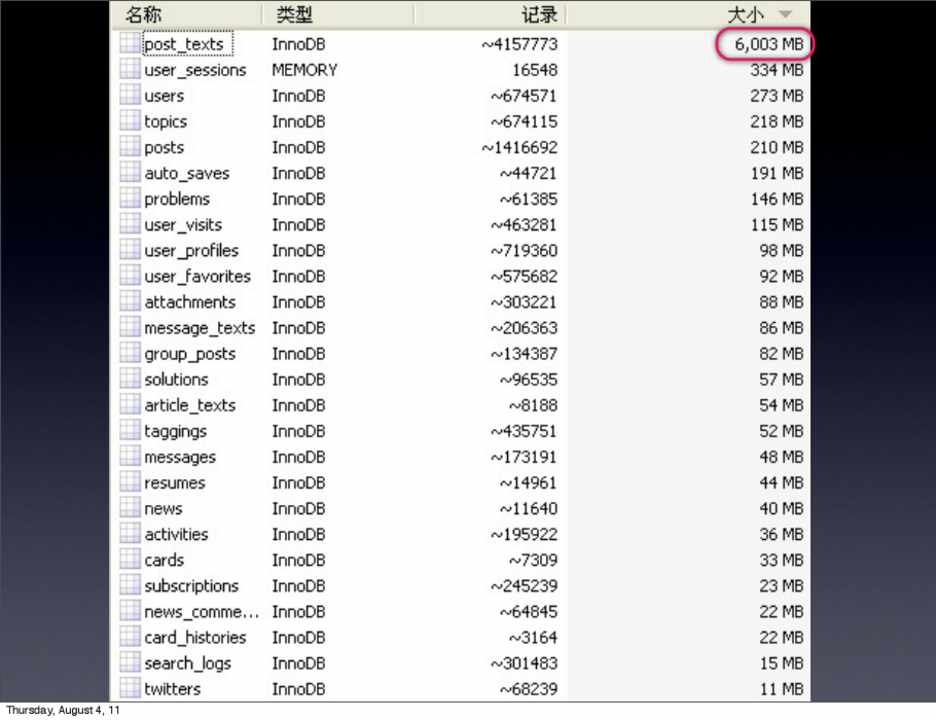Viewport: 936px width, 720px height.
Task: Click the MEMORY type cell for user_sessions
Action: [304, 70]
